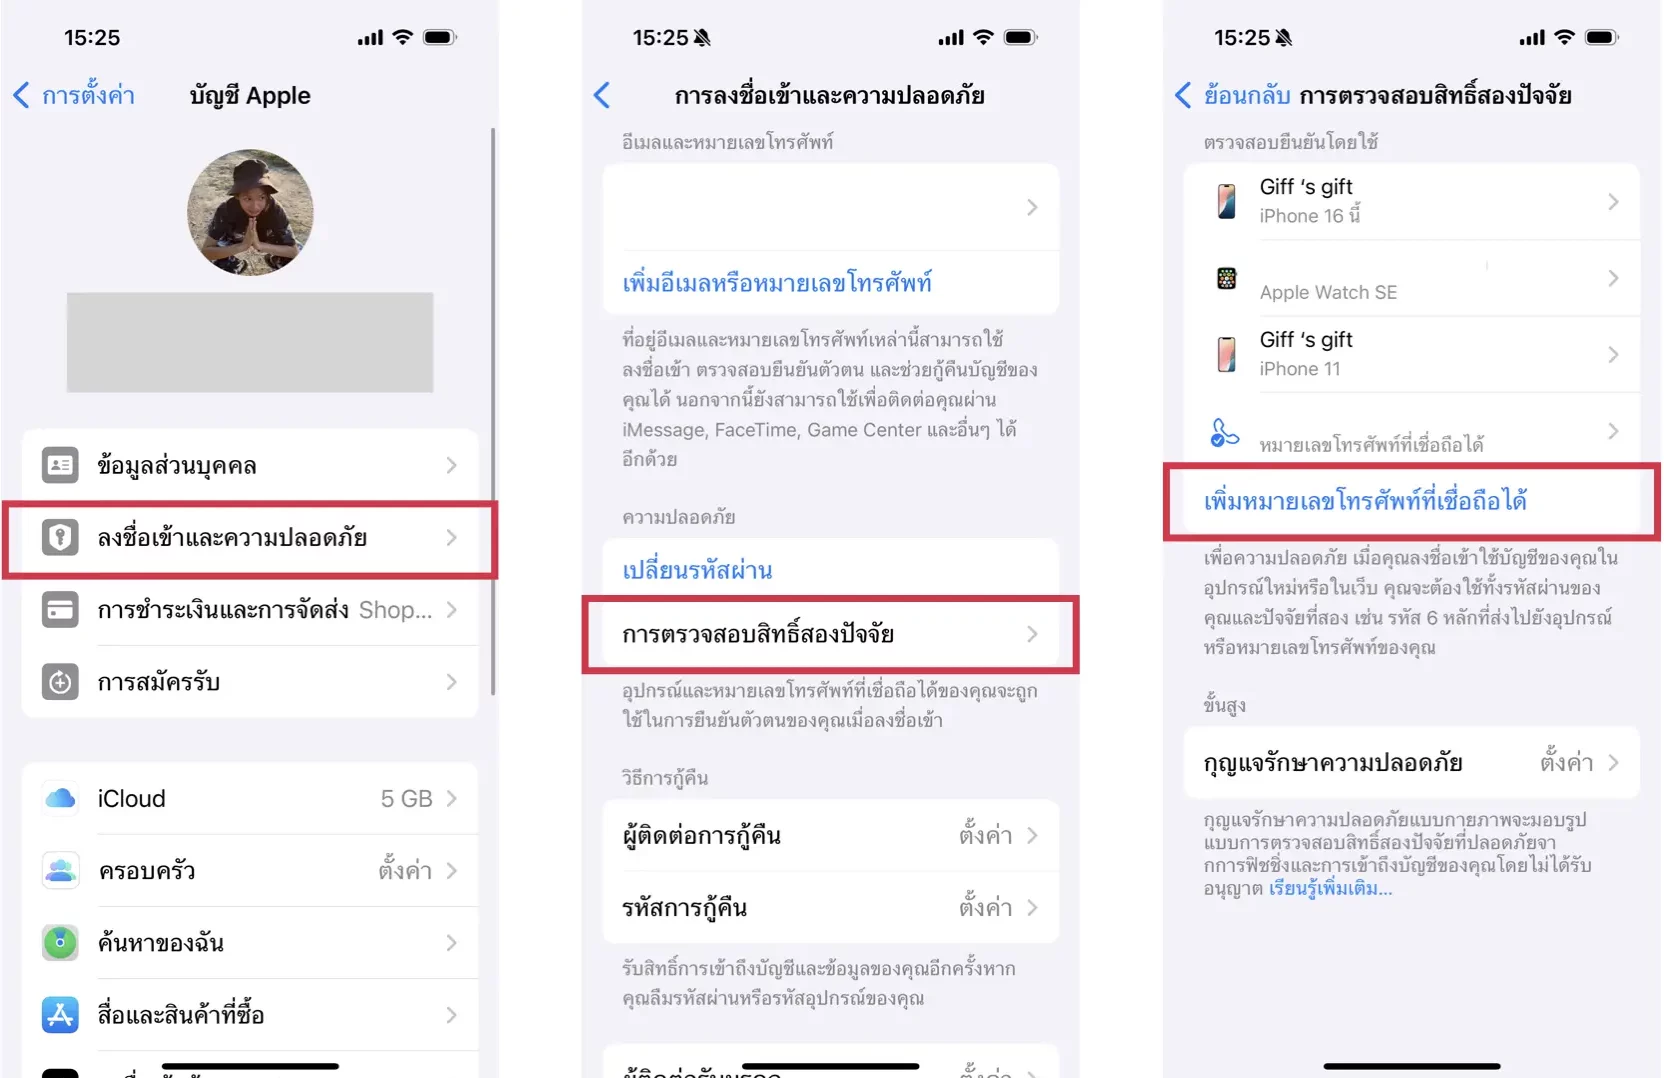Tap the ครอบครัว family sharing icon
Screen dimensions: 1664x1078
60,870
